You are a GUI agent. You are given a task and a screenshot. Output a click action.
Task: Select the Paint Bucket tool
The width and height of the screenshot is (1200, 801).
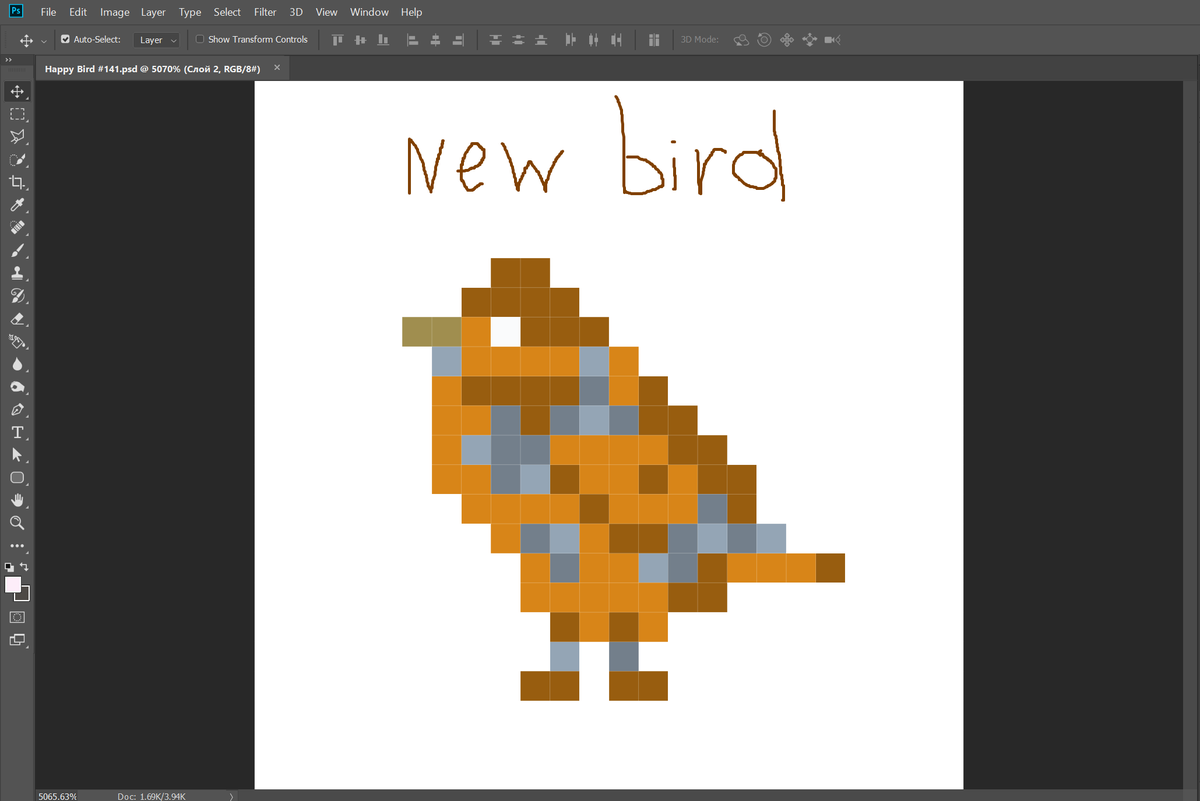(17, 342)
